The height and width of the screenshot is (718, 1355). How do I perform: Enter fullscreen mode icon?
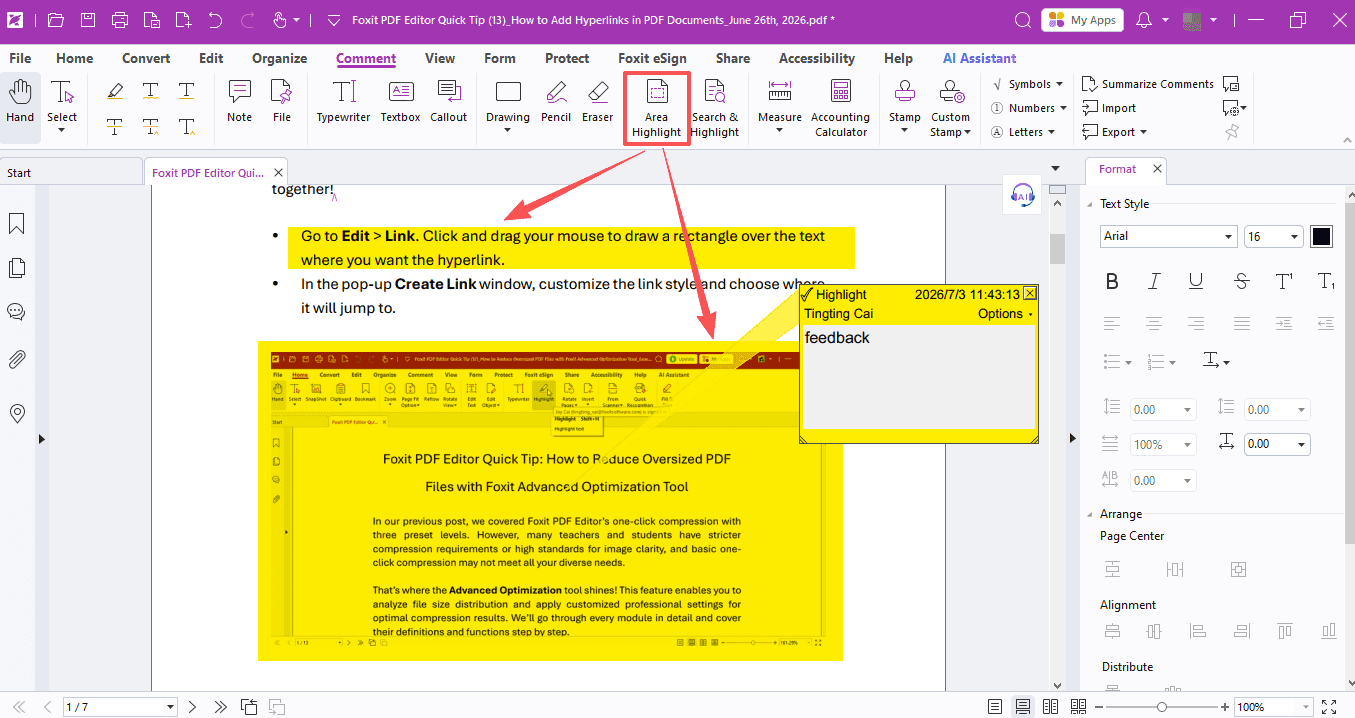click(x=1329, y=707)
